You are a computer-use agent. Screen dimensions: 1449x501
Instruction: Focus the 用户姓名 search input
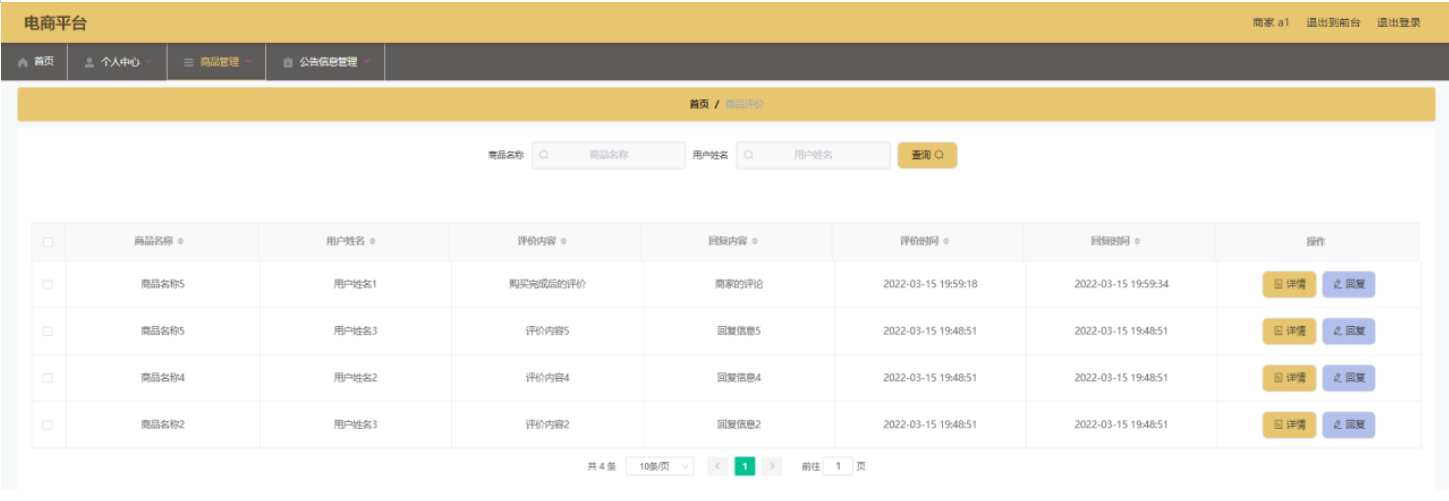[813, 155]
